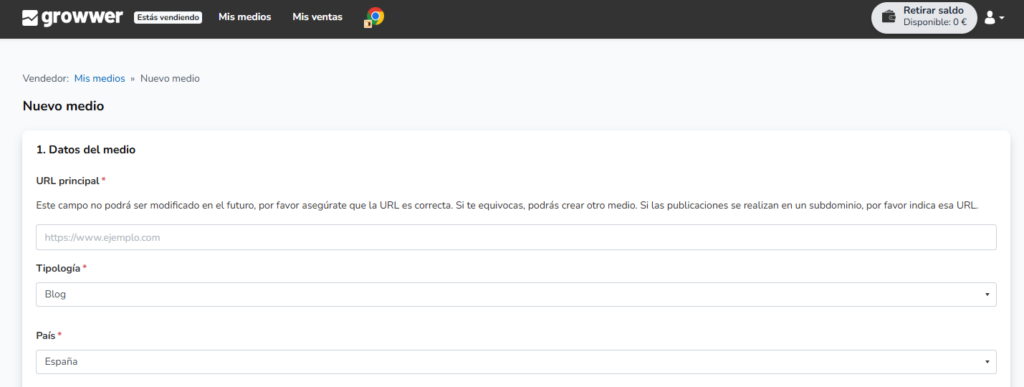1024x387 pixels.
Task: Open the Tipología dropdown showing Blog
Action: pos(516,294)
